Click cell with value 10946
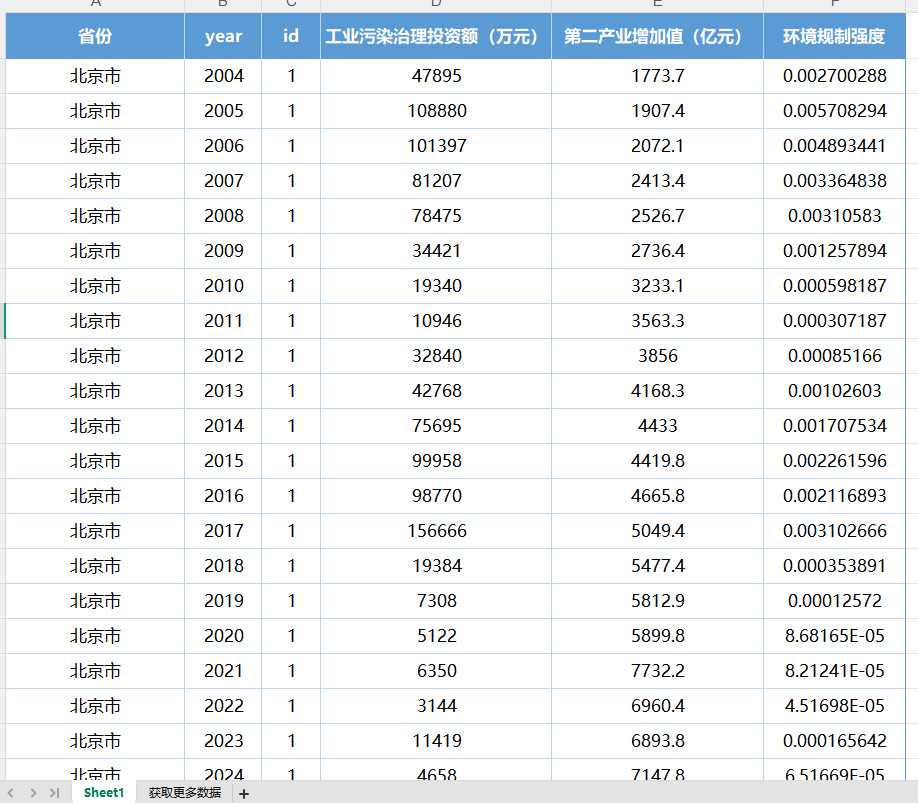Image resolution: width=918 pixels, height=803 pixels. pos(436,321)
